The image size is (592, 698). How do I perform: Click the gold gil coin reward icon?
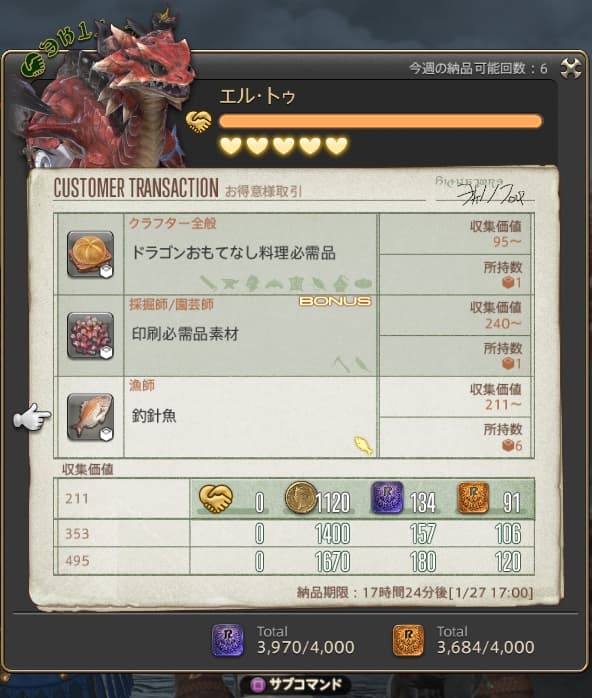(x=300, y=498)
